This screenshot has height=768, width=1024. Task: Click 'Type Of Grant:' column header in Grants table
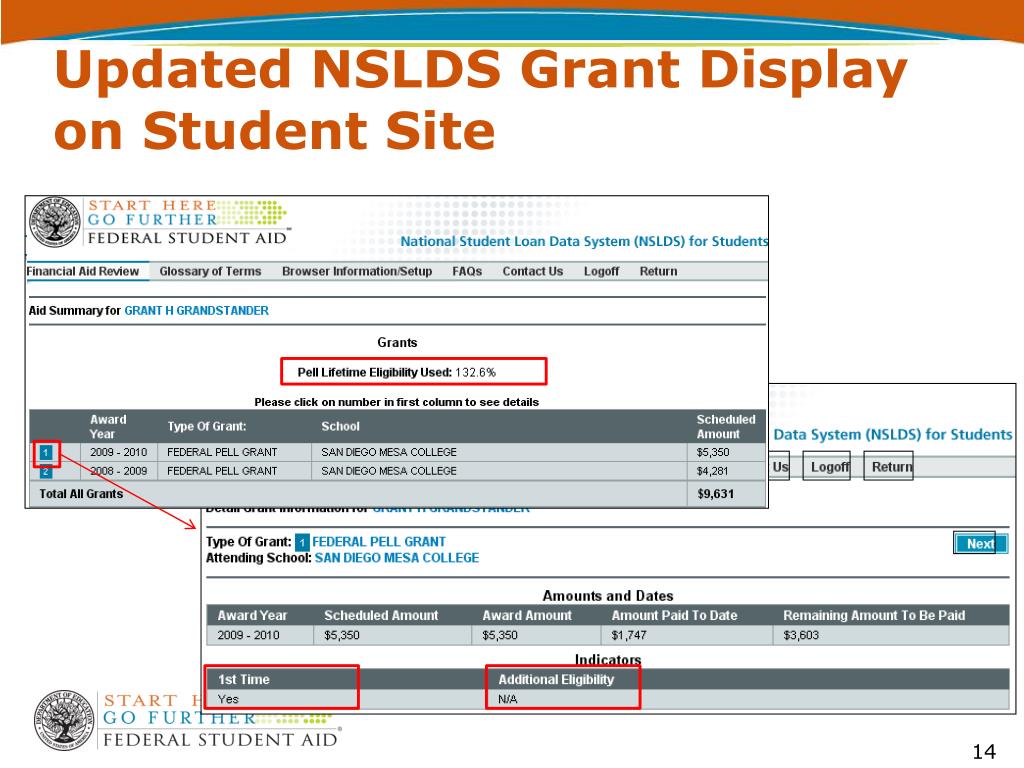[x=207, y=426]
